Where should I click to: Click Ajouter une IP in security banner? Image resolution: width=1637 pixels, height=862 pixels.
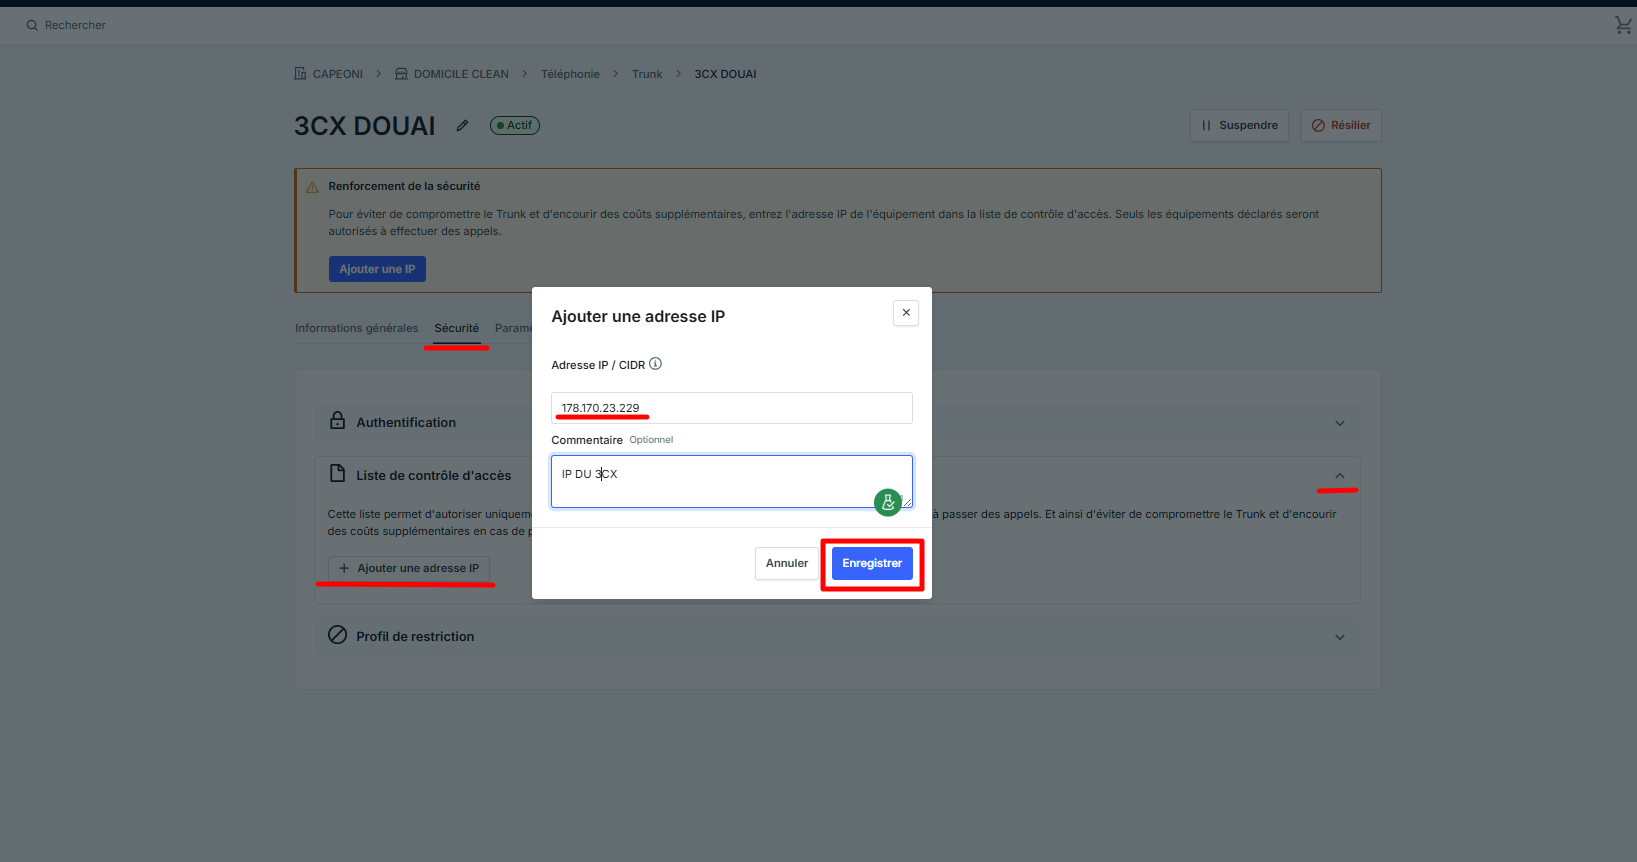click(x=377, y=269)
